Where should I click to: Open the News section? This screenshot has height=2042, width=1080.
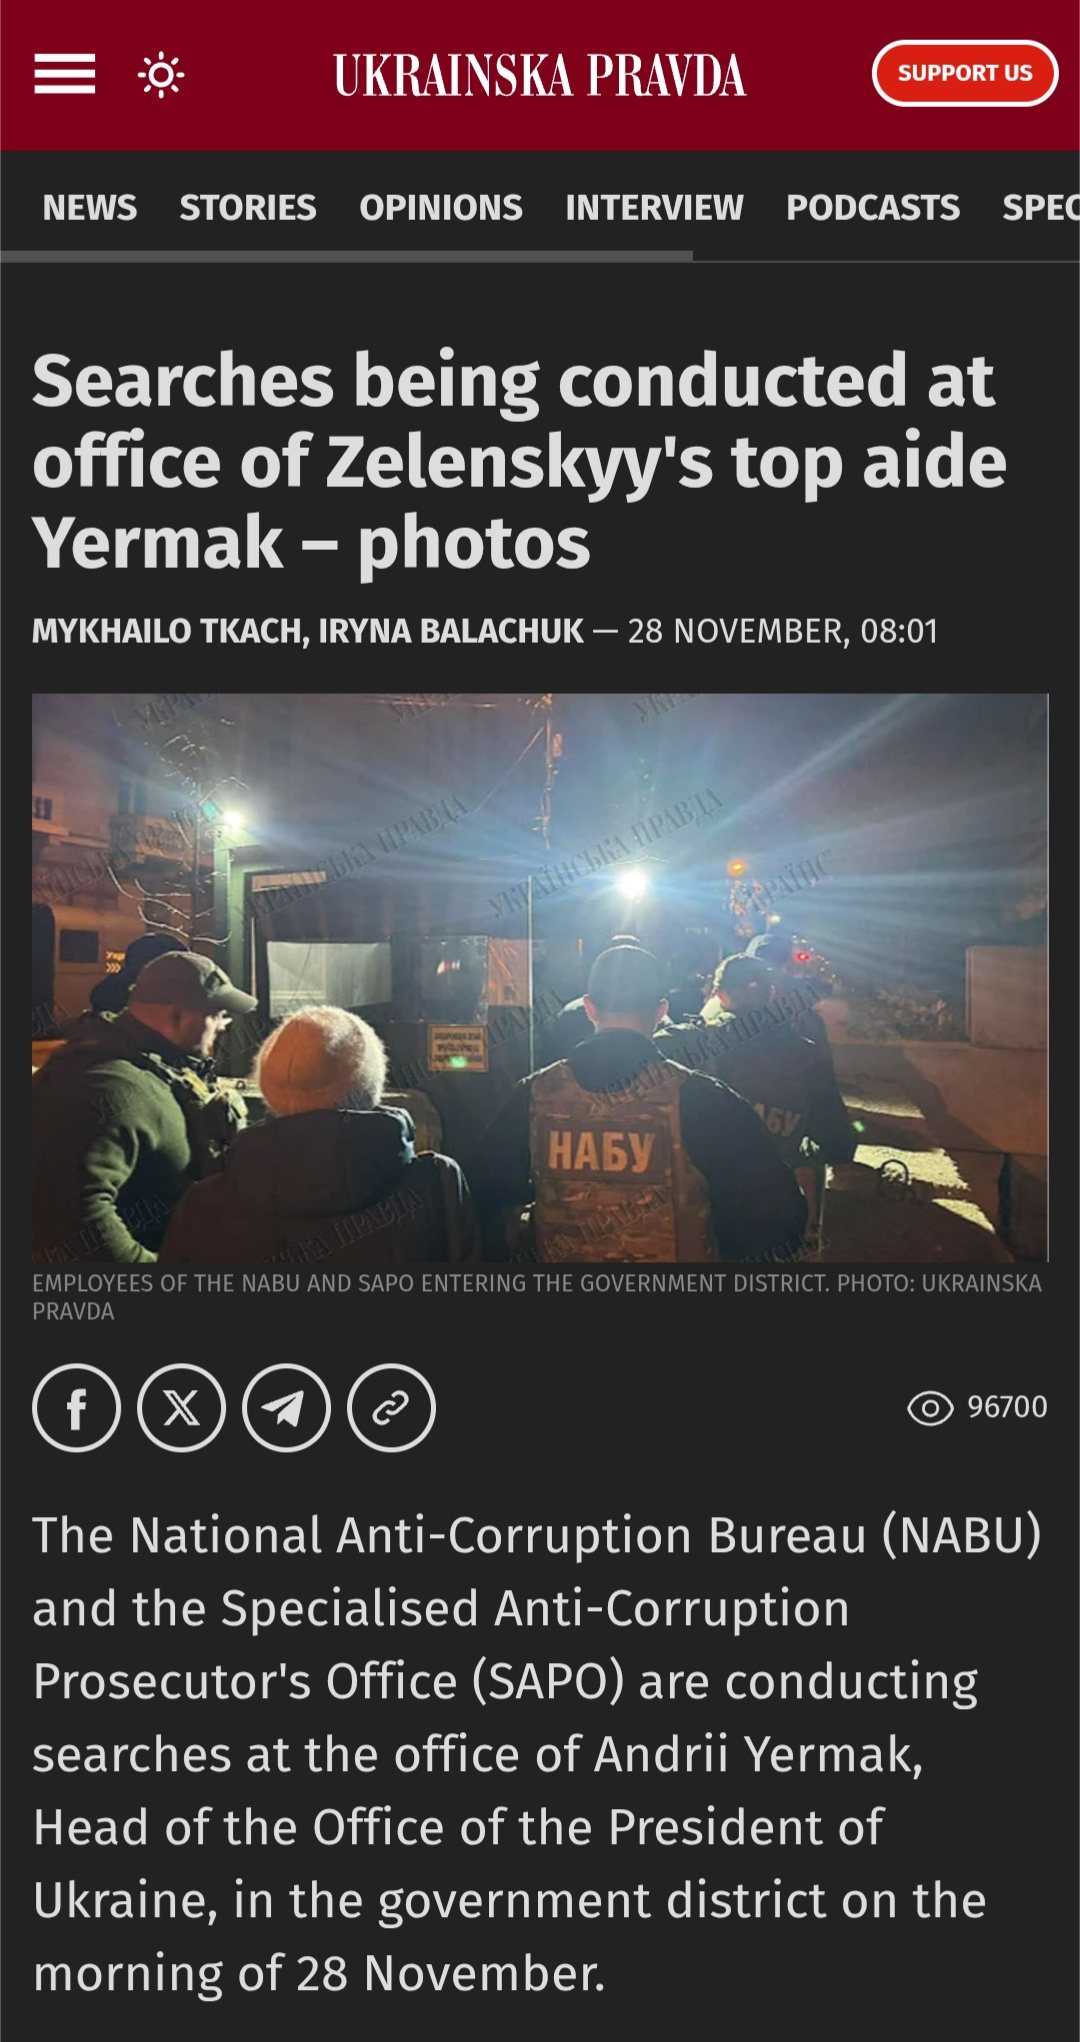tap(90, 207)
